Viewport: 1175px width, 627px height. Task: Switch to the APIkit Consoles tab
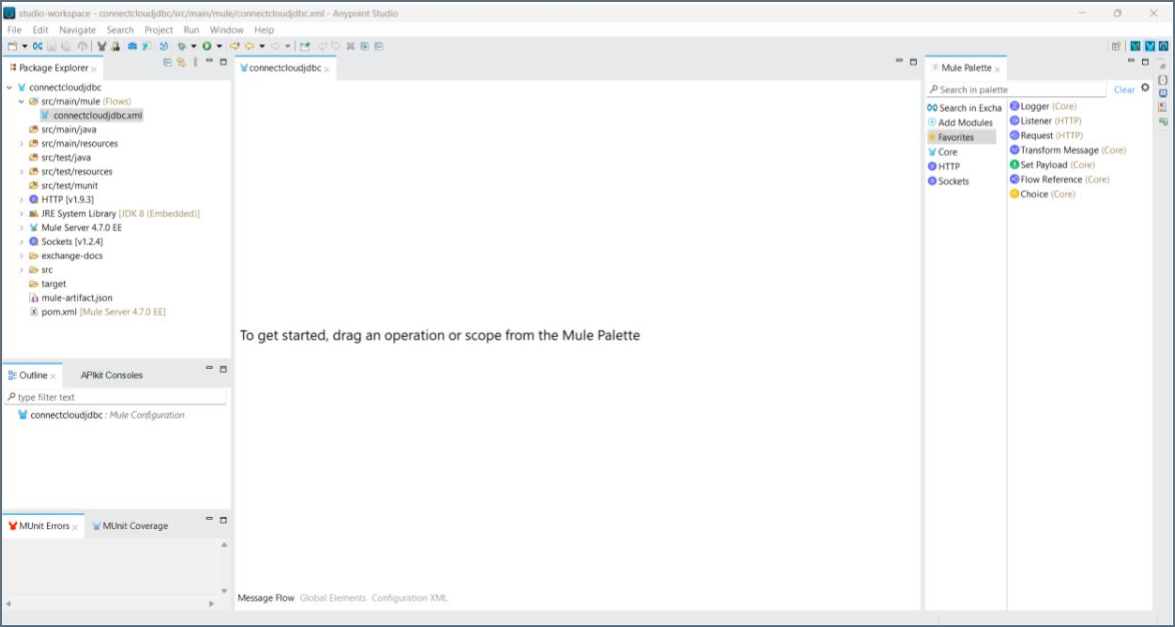click(x=112, y=375)
